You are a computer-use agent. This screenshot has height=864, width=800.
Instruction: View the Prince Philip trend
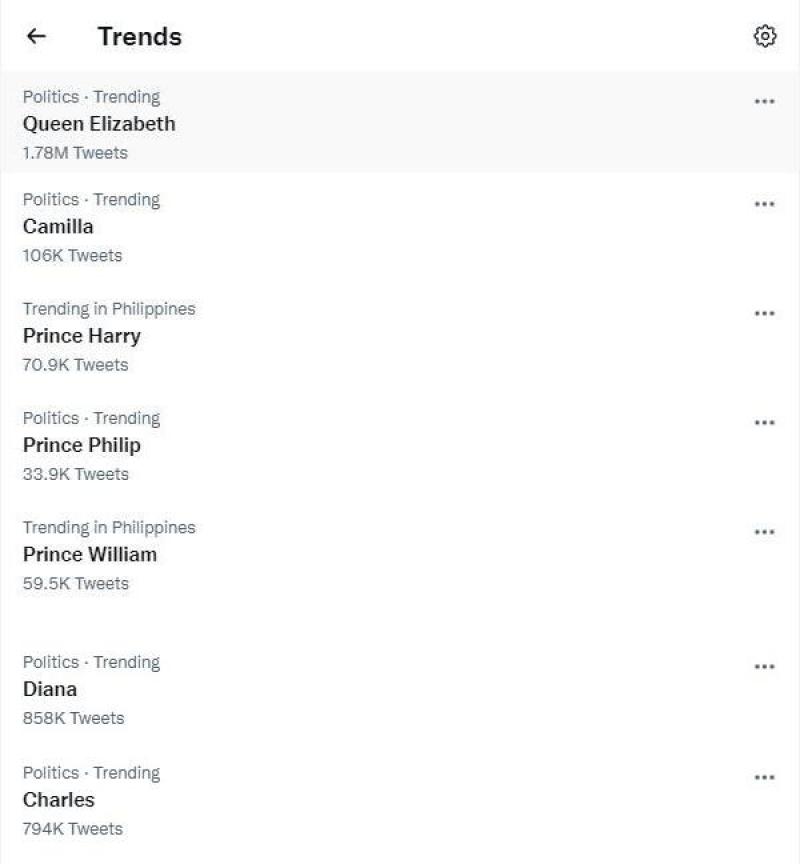(x=82, y=445)
